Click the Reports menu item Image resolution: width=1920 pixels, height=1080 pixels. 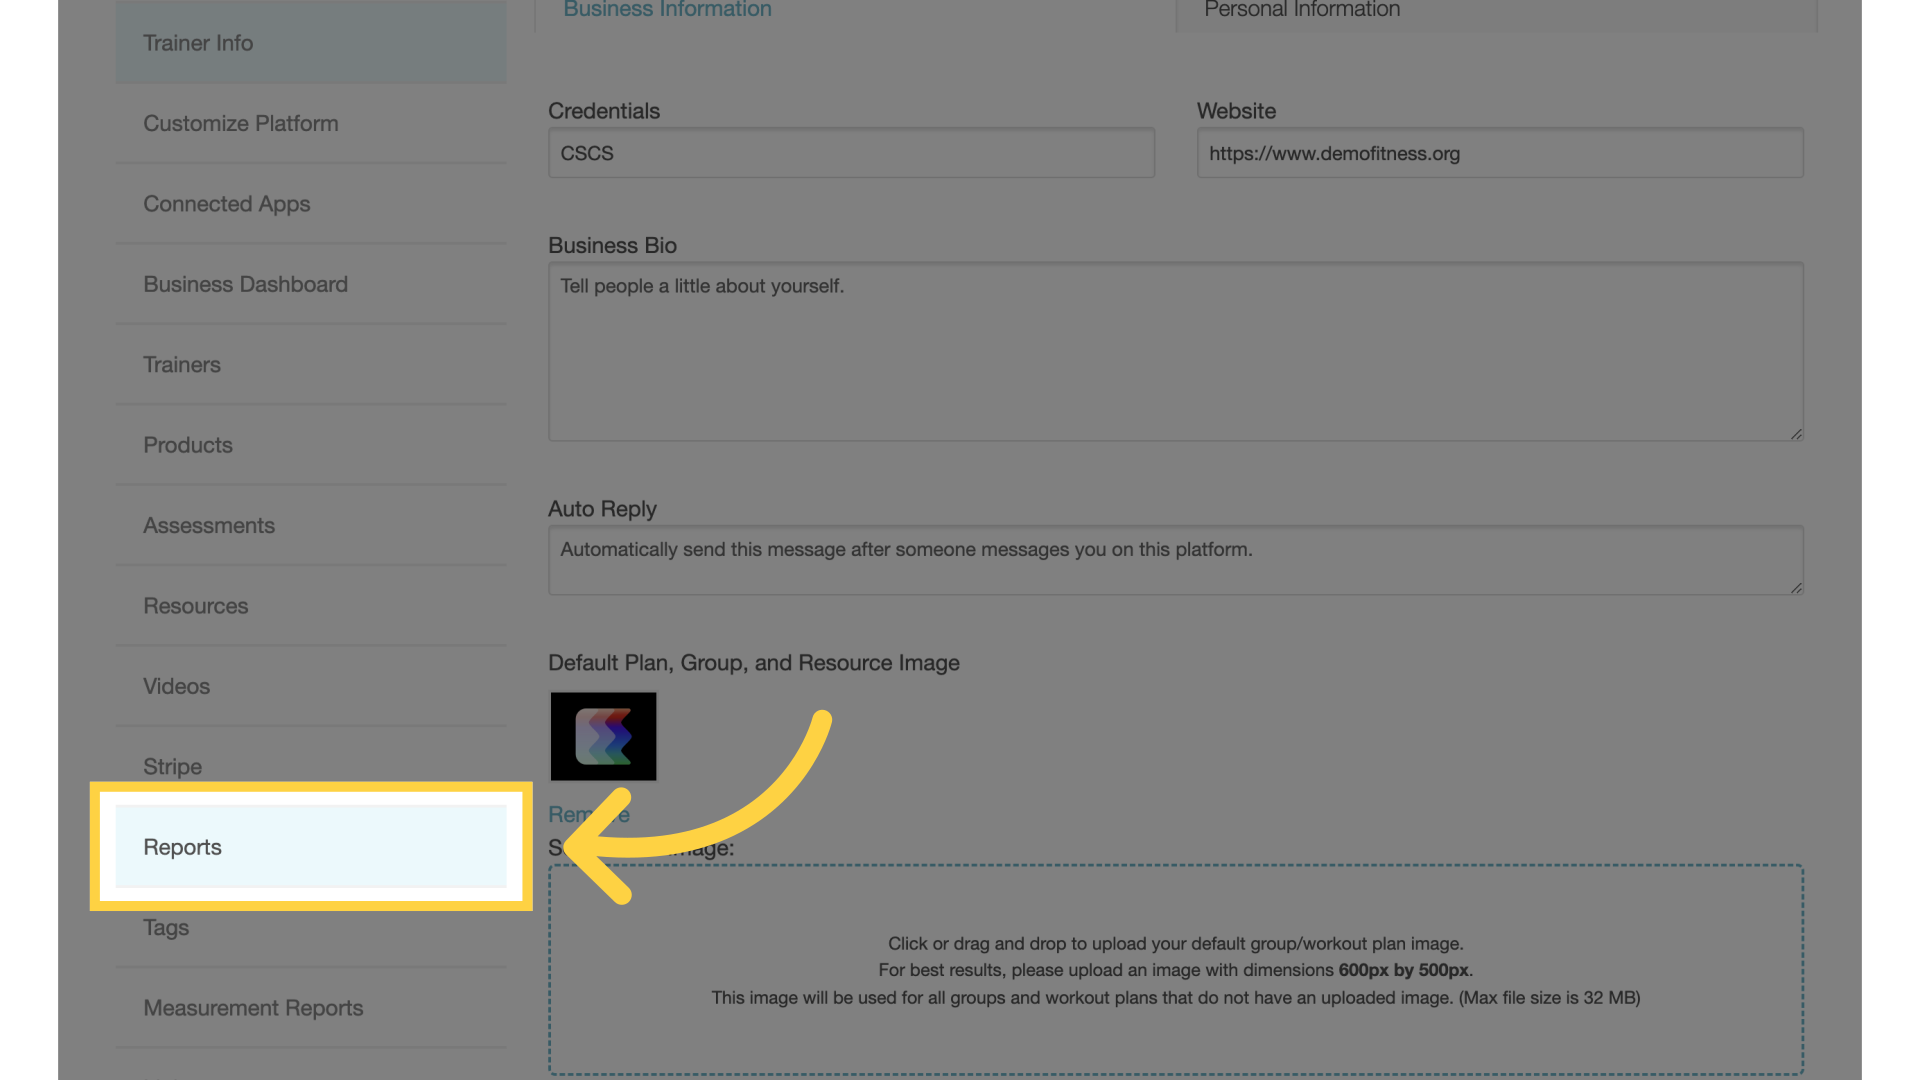(310, 845)
